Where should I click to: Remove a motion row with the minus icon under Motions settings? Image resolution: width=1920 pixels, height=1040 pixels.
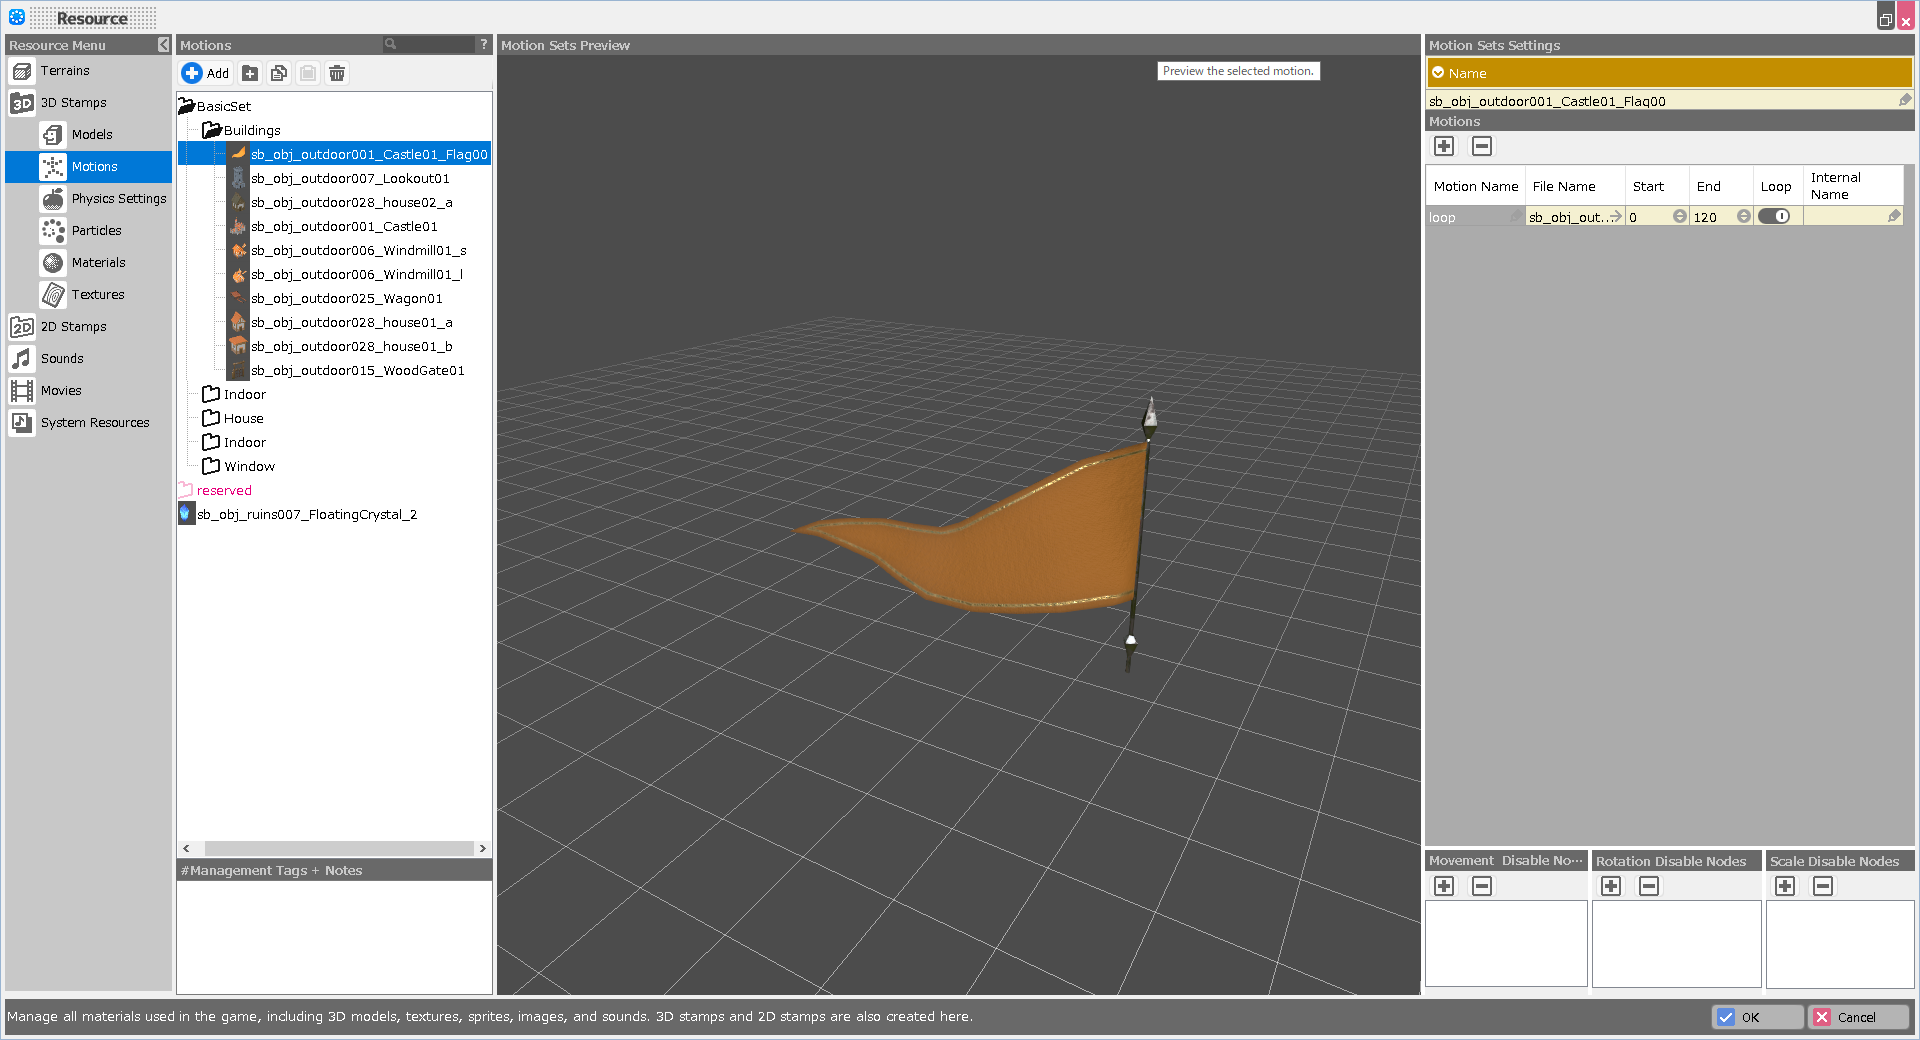point(1482,147)
